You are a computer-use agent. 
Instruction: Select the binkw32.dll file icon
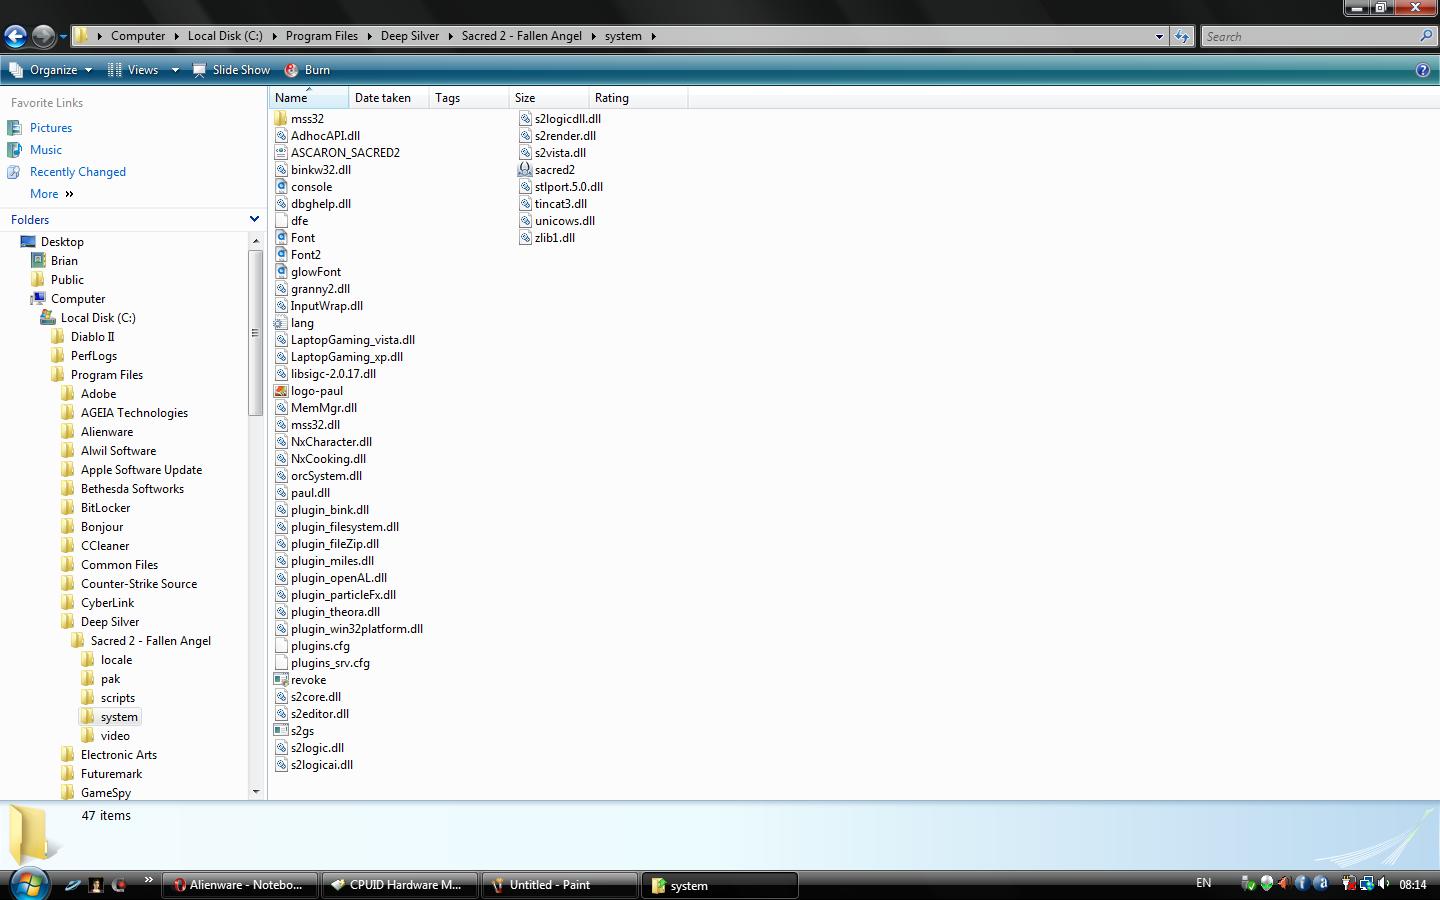coord(281,170)
